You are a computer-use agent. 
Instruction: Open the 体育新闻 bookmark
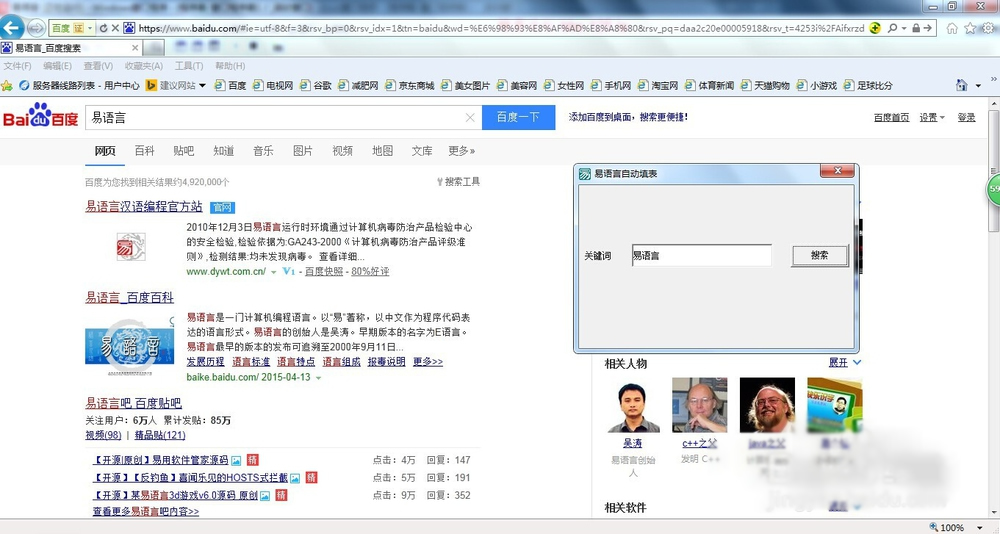(709, 85)
